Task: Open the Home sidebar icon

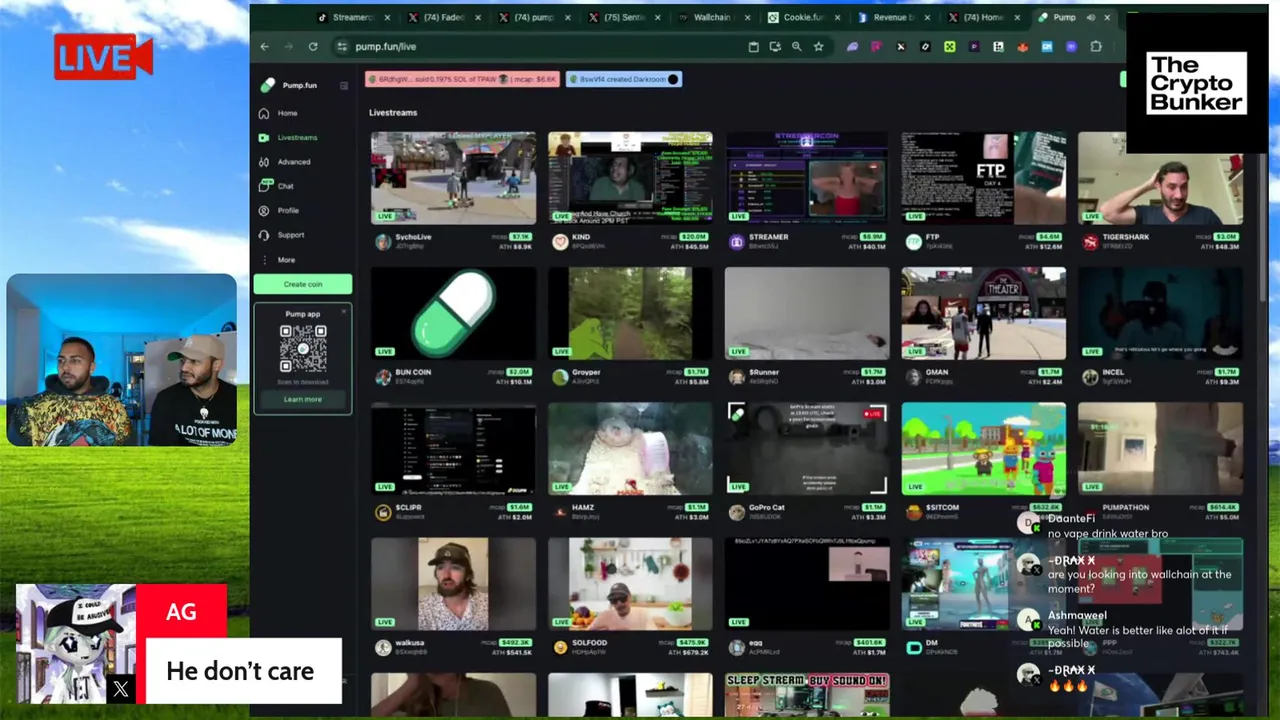Action: 264,113
